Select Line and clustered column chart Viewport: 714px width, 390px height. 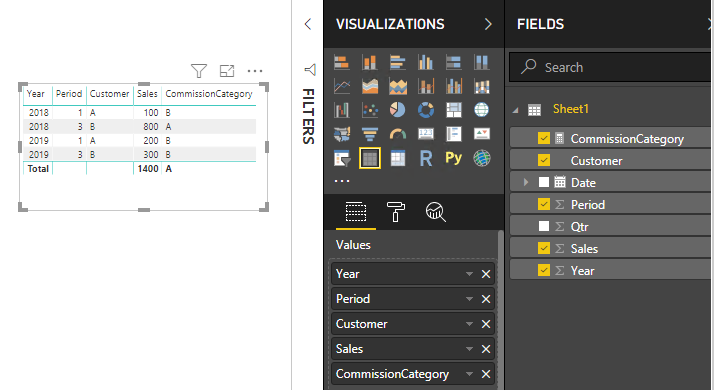coord(454,86)
